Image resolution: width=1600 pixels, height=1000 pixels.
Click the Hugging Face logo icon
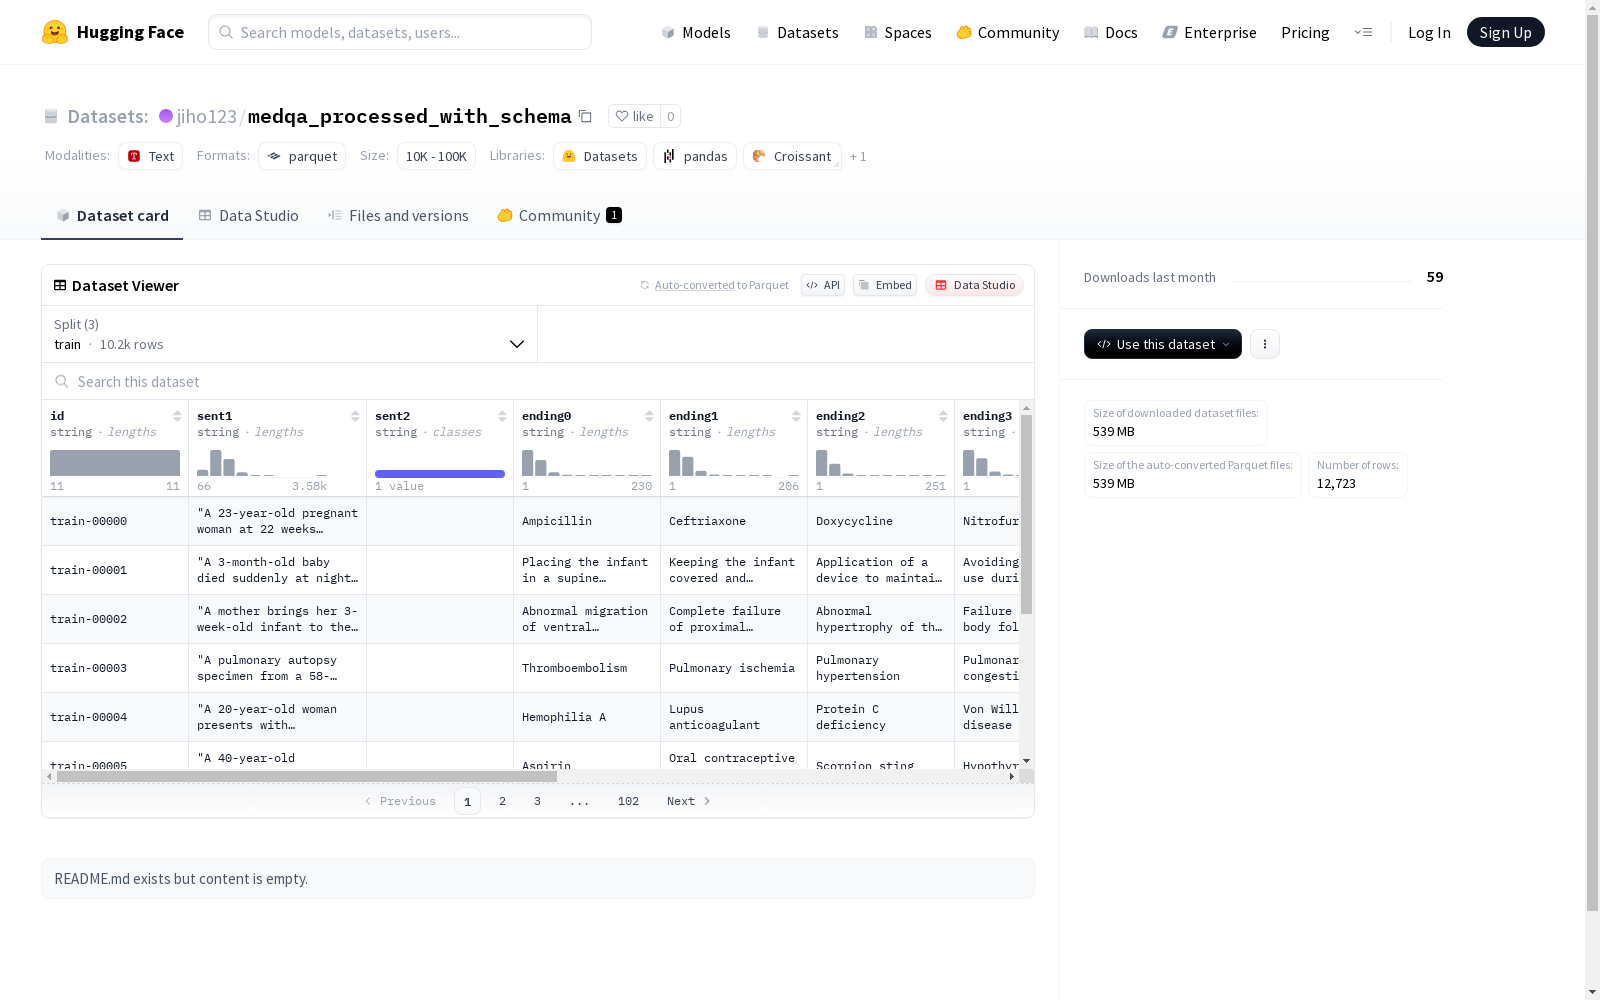point(55,32)
